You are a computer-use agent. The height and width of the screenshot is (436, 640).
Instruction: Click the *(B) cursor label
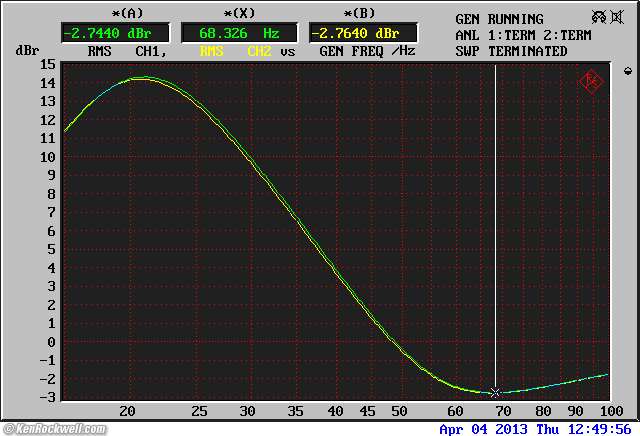[x=350, y=13]
